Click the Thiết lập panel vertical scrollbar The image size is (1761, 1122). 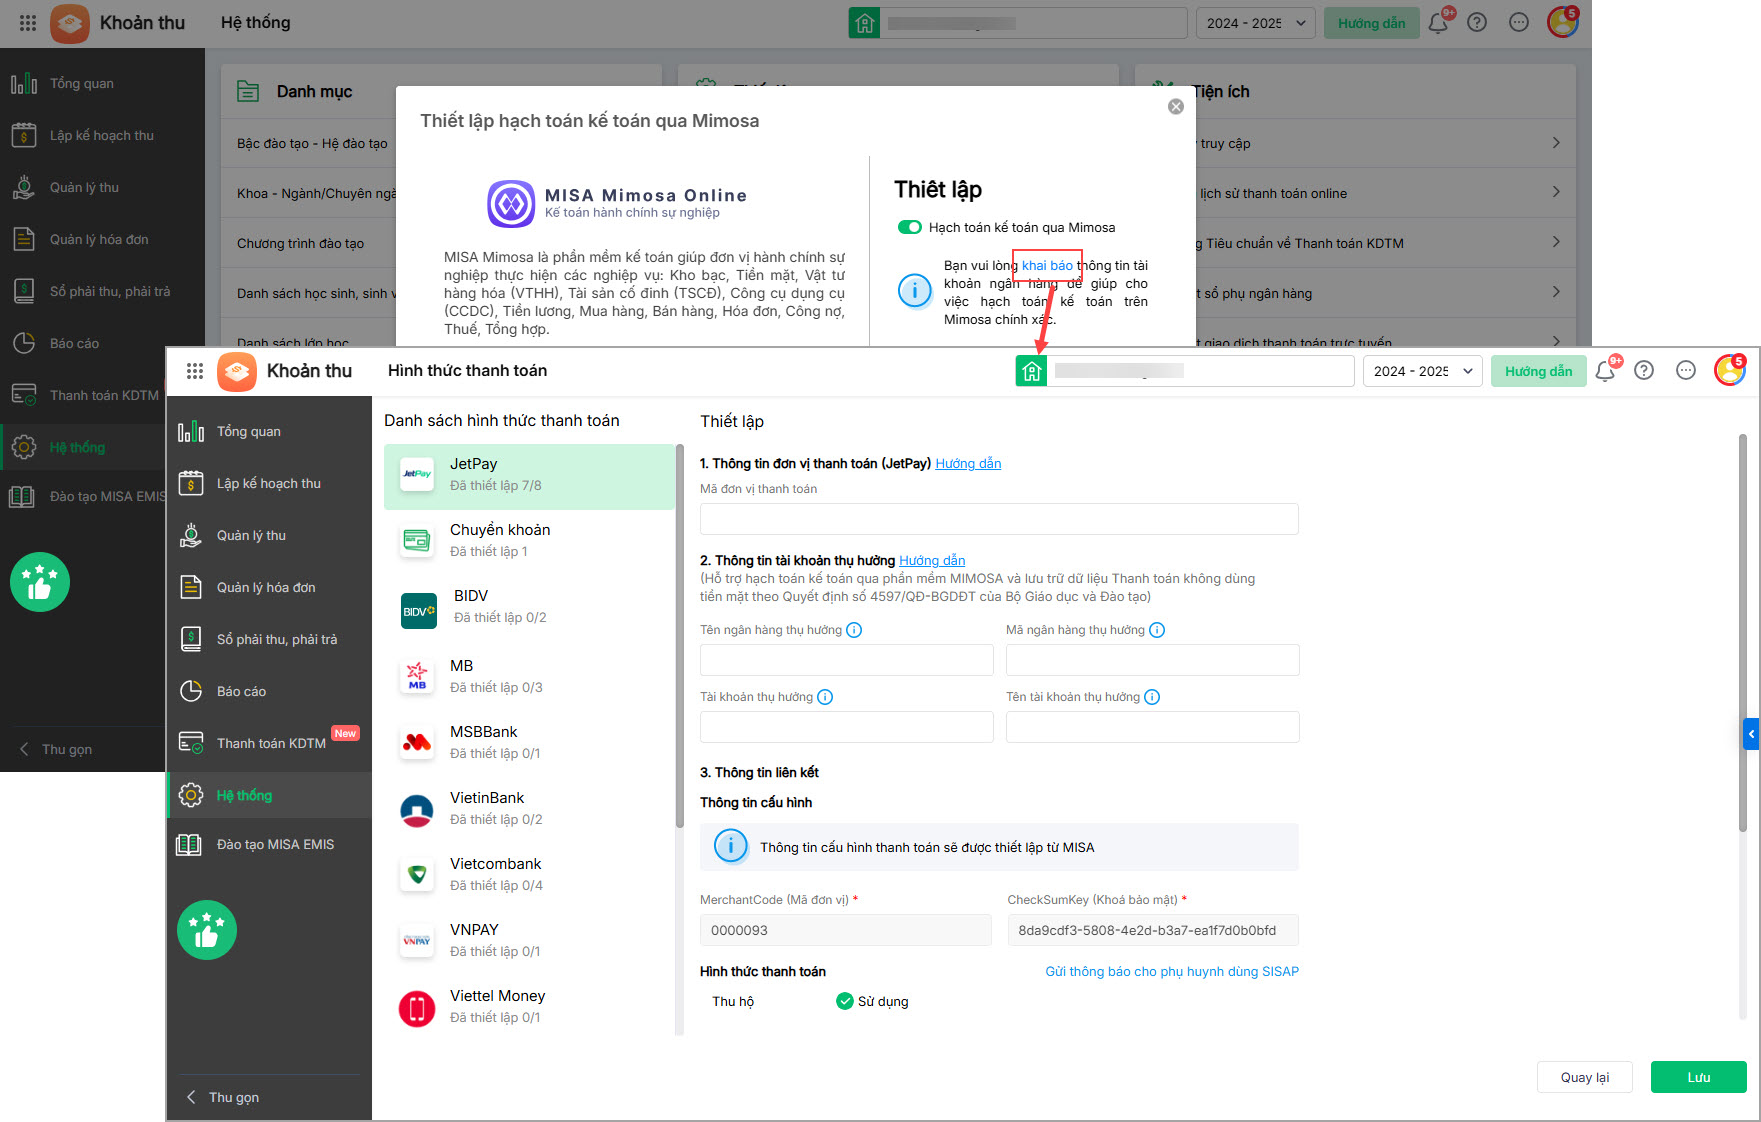(1743, 633)
